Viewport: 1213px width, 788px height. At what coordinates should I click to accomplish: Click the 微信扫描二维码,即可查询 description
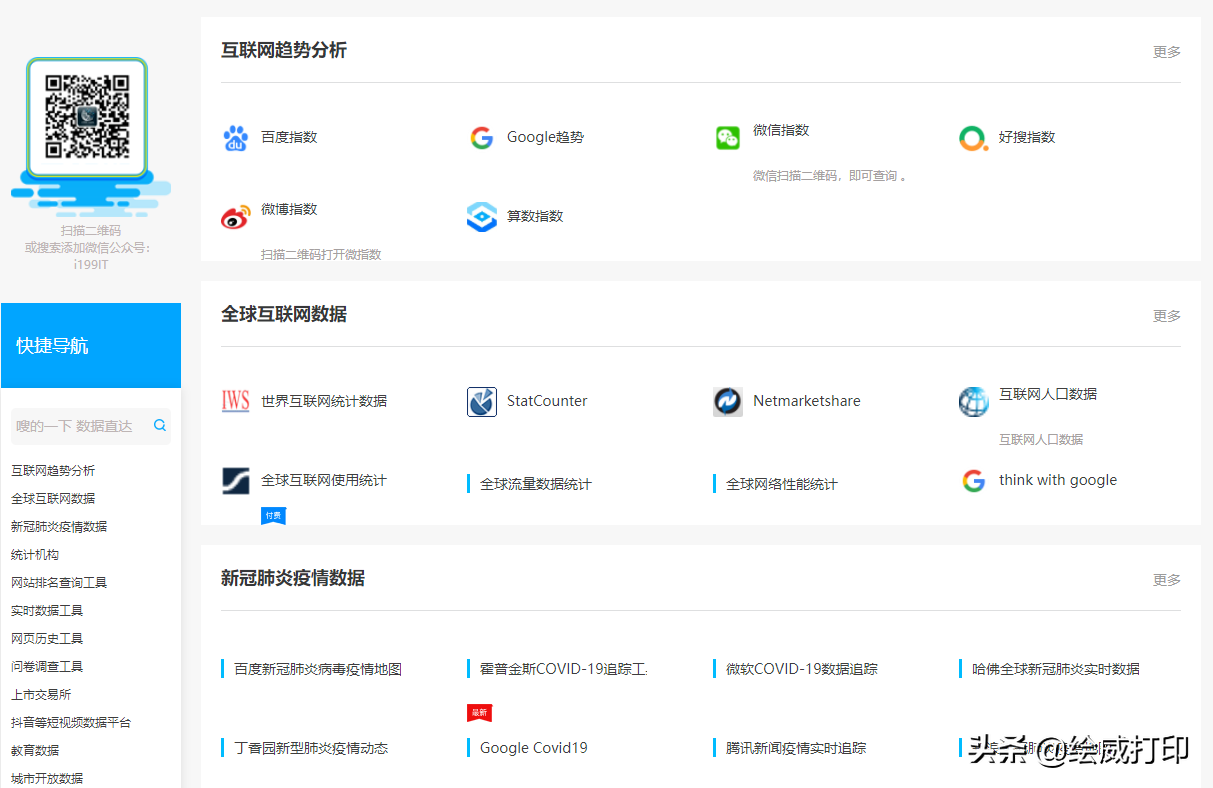click(830, 176)
